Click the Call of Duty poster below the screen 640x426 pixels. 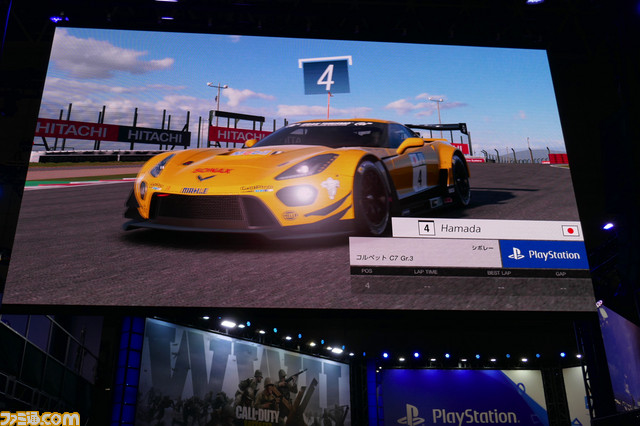click(244, 374)
